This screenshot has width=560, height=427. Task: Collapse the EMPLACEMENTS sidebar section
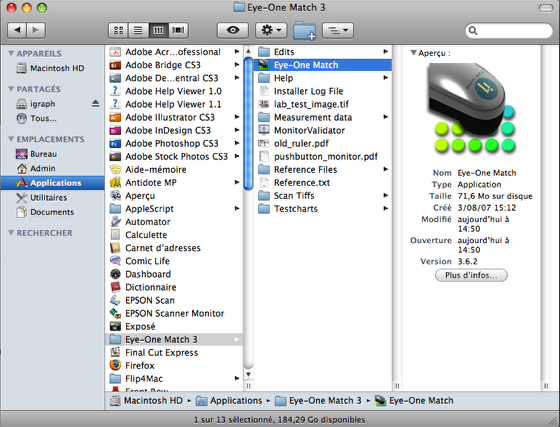(x=11, y=139)
